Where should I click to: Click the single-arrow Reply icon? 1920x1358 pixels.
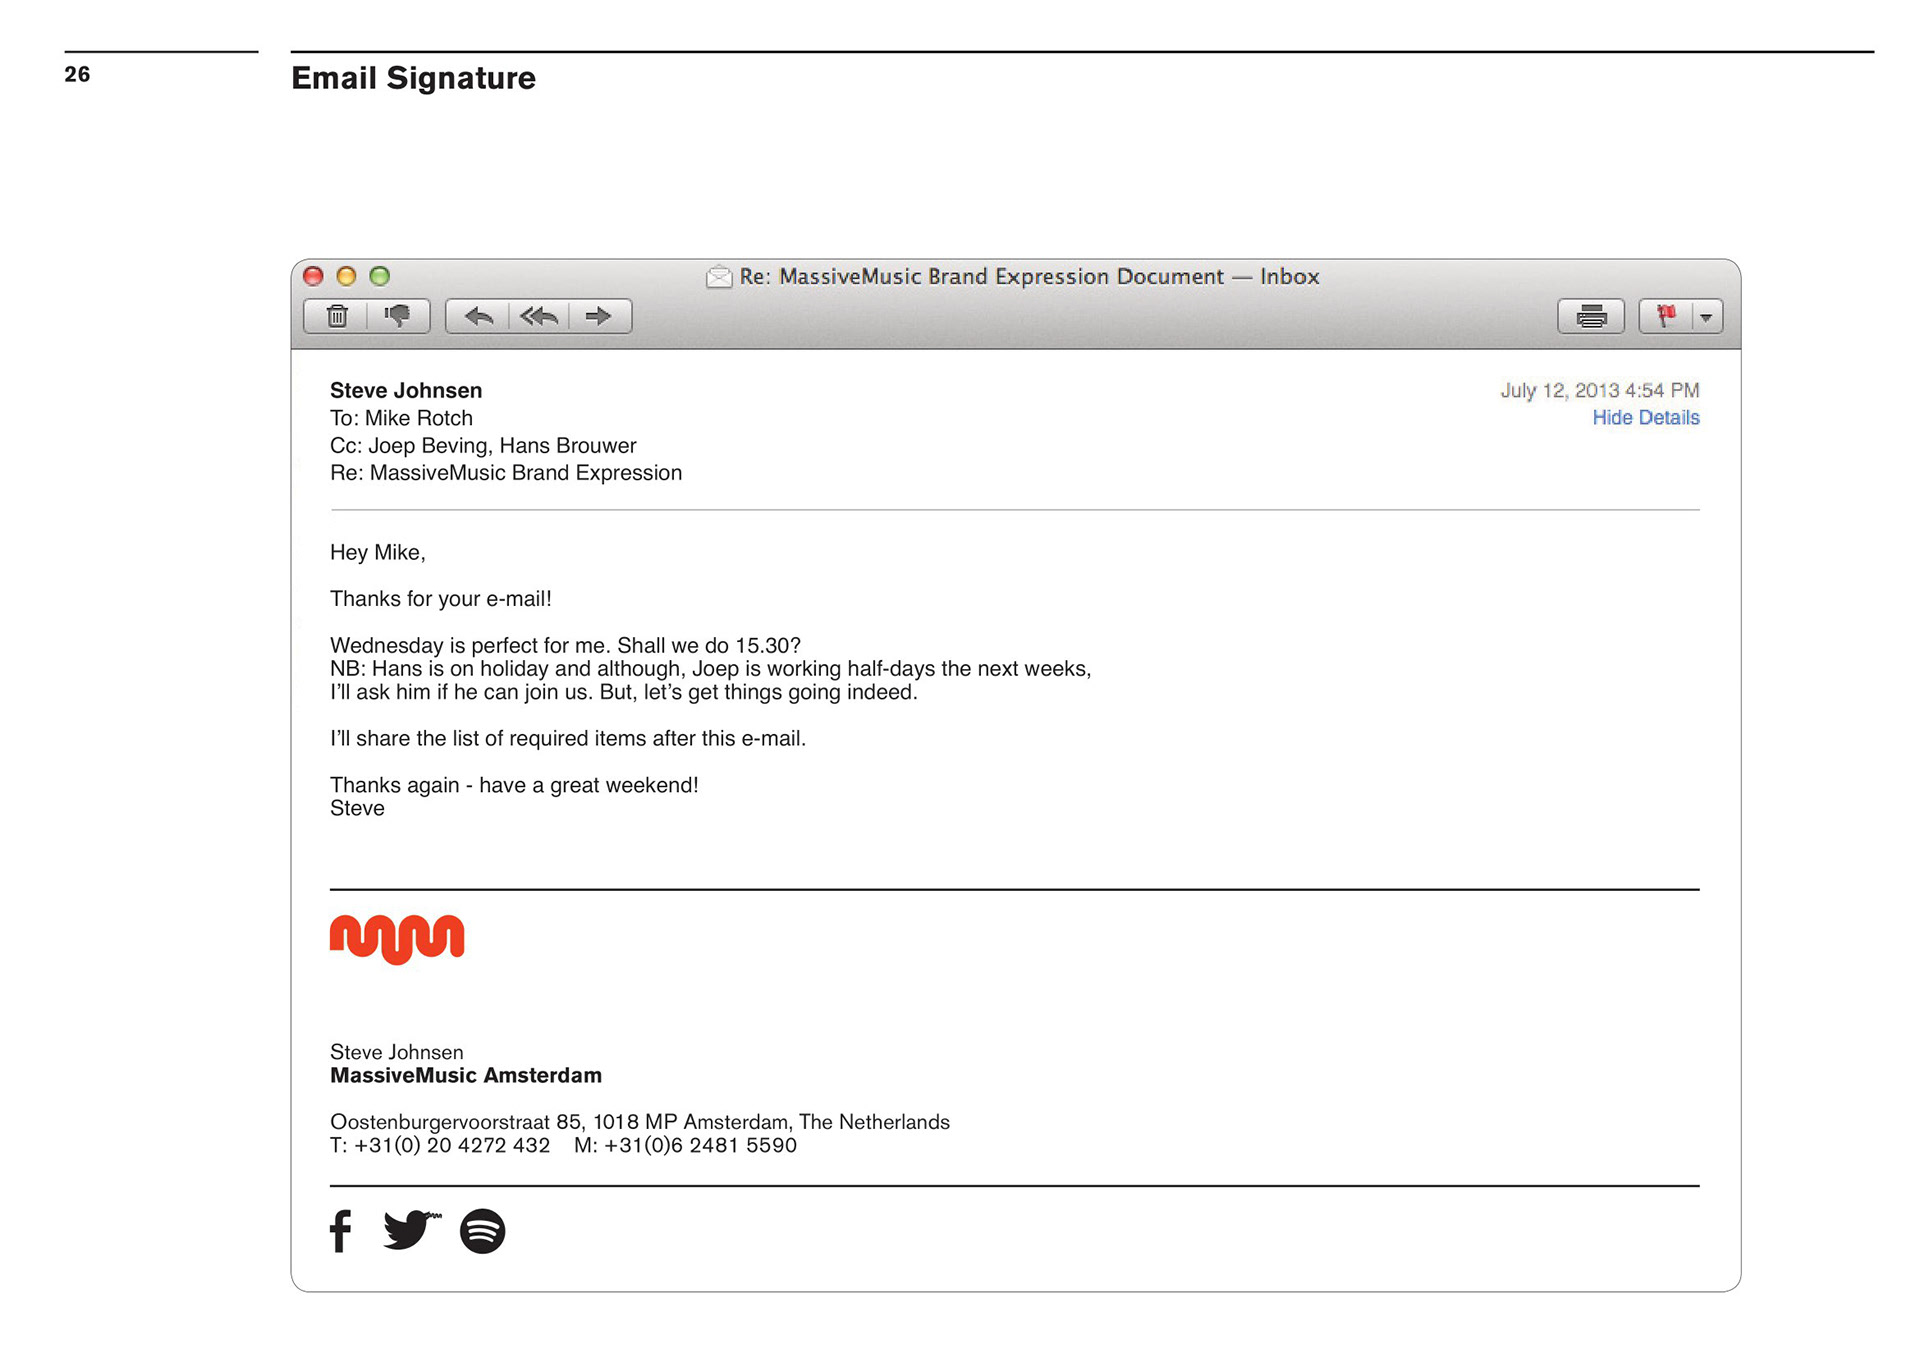479,316
